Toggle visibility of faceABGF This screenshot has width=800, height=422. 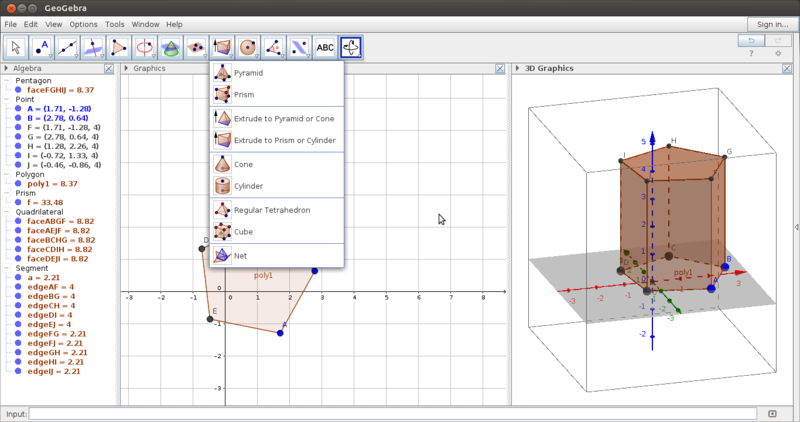tap(18, 221)
